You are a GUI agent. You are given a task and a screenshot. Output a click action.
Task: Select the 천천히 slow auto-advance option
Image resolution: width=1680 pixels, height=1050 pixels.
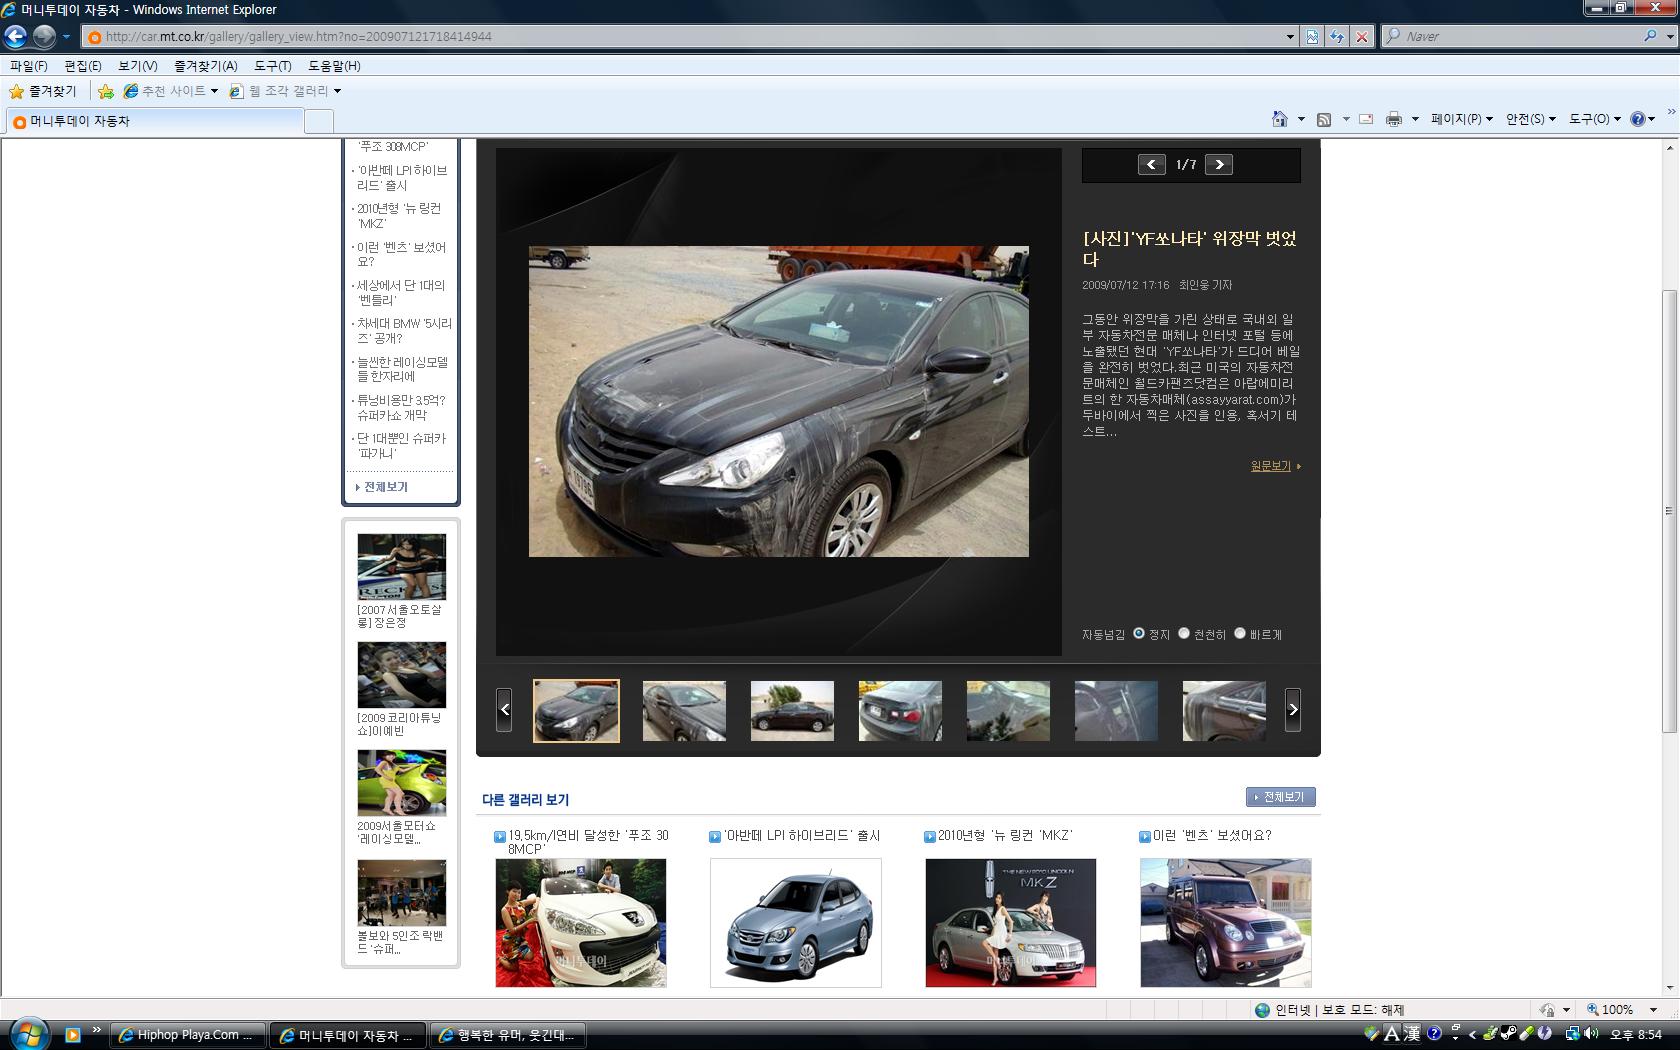click(x=1184, y=633)
